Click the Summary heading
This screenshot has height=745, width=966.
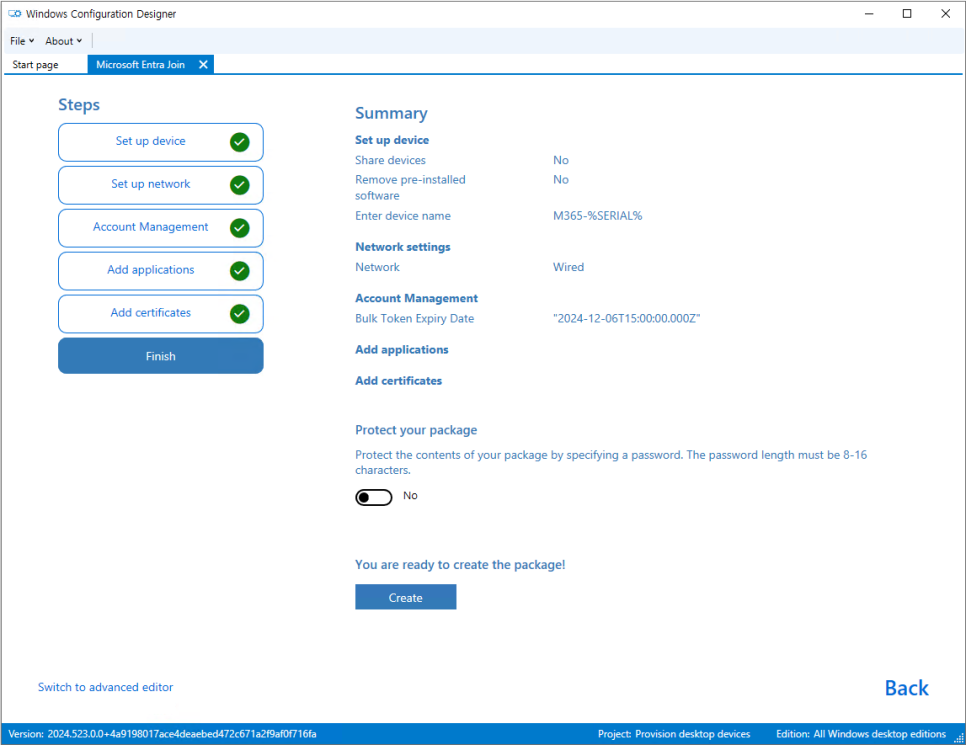click(x=391, y=113)
